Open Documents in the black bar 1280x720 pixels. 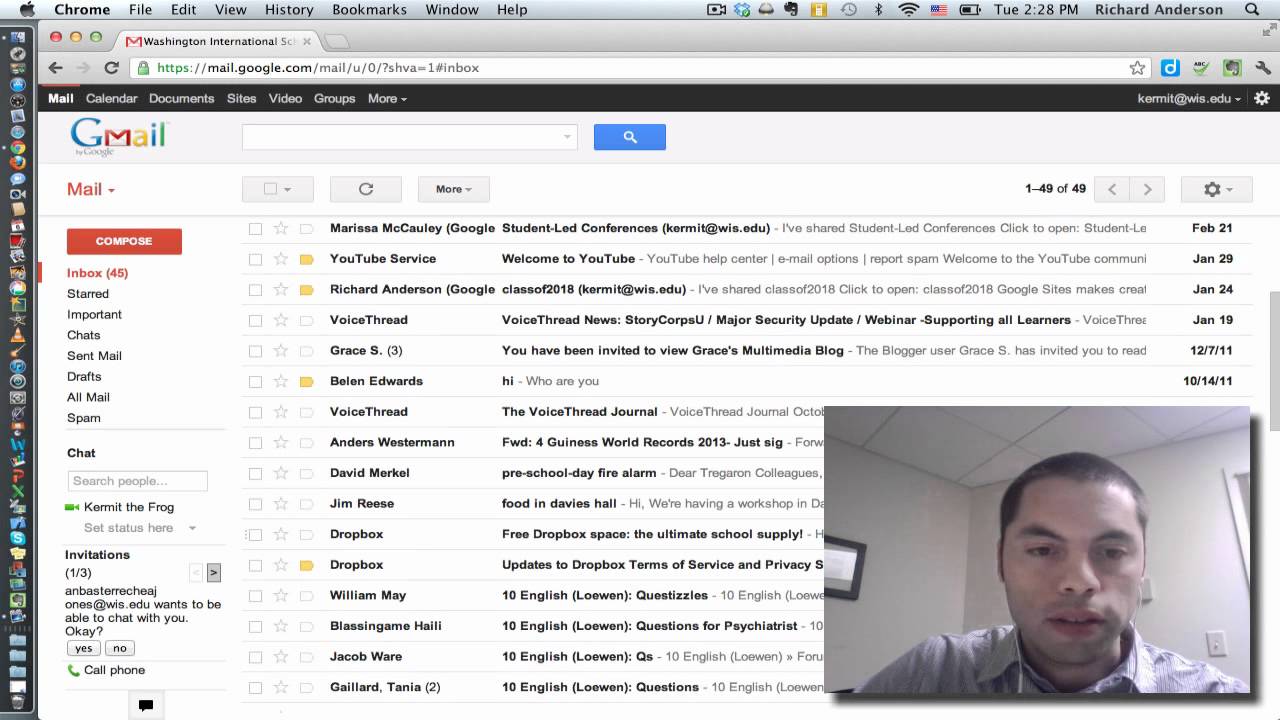[x=181, y=98]
